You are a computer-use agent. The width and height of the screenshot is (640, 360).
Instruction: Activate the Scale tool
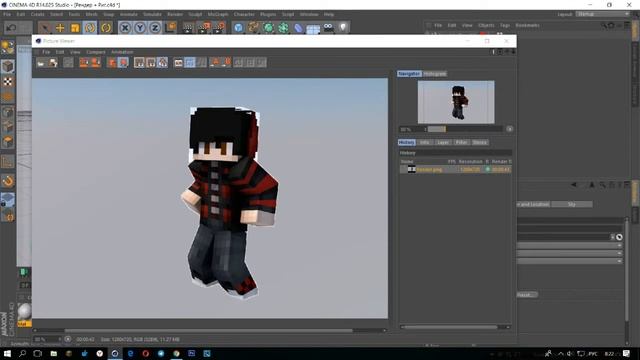point(75,28)
